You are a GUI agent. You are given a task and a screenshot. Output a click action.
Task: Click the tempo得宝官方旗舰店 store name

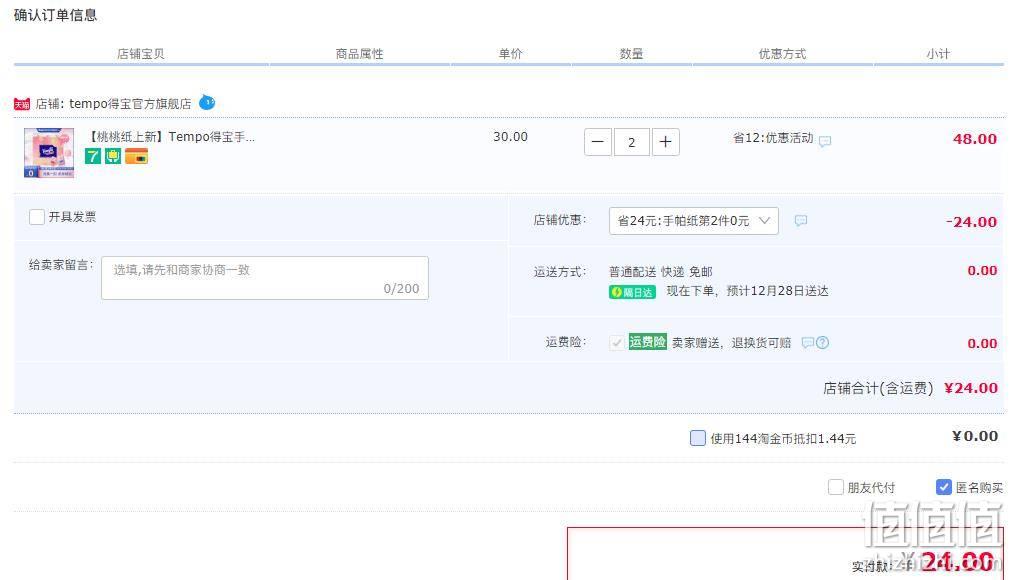pyautogui.click(x=130, y=104)
